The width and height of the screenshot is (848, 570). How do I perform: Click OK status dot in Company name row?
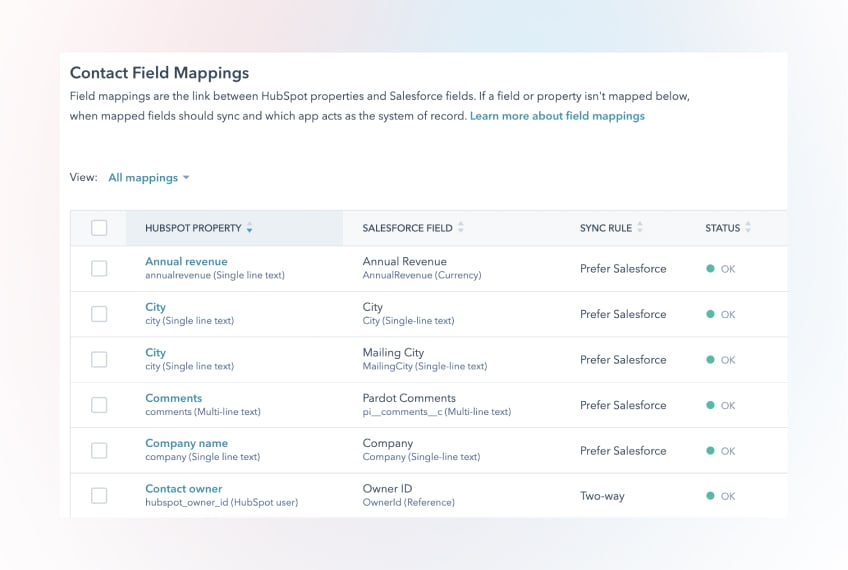(711, 451)
